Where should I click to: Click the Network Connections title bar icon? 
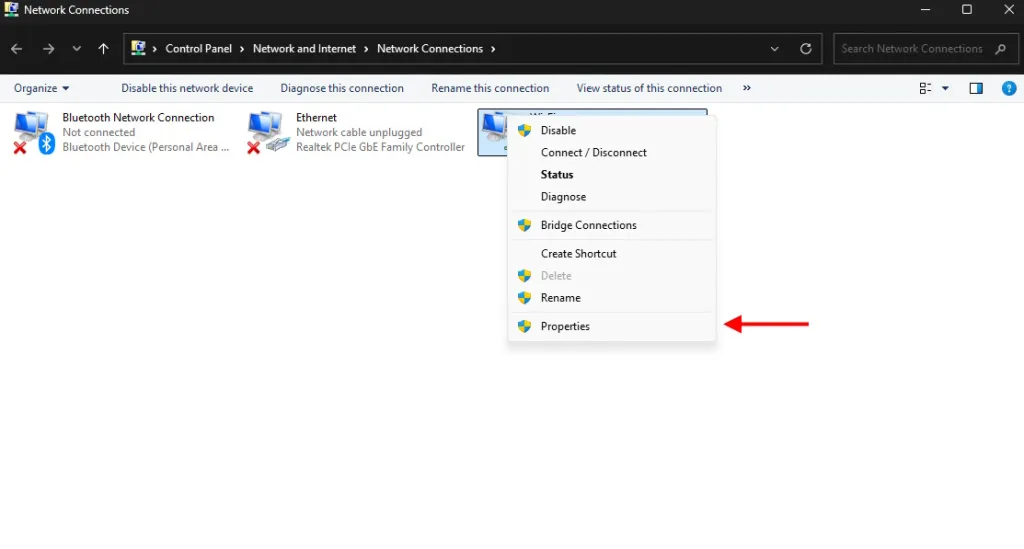point(11,10)
